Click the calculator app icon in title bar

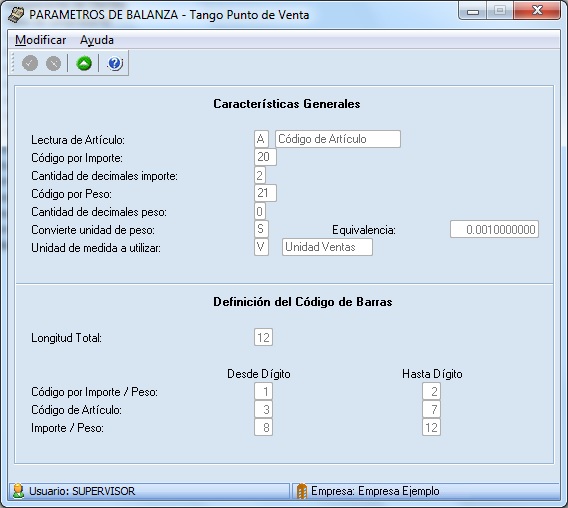click(16, 15)
